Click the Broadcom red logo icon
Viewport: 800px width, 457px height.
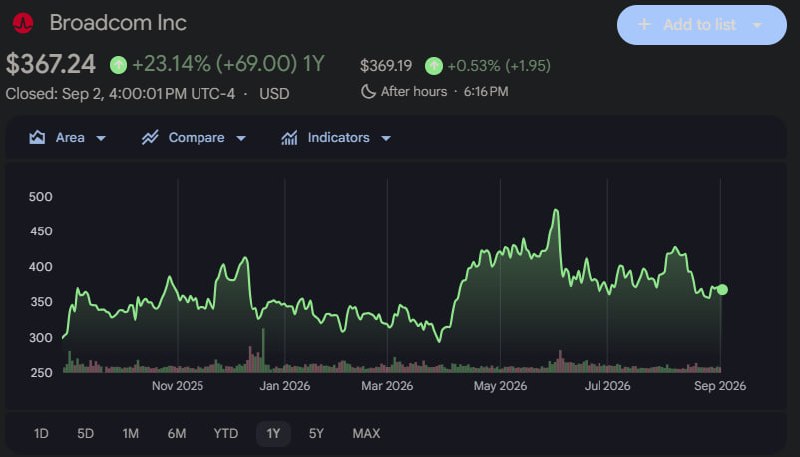click(23, 23)
